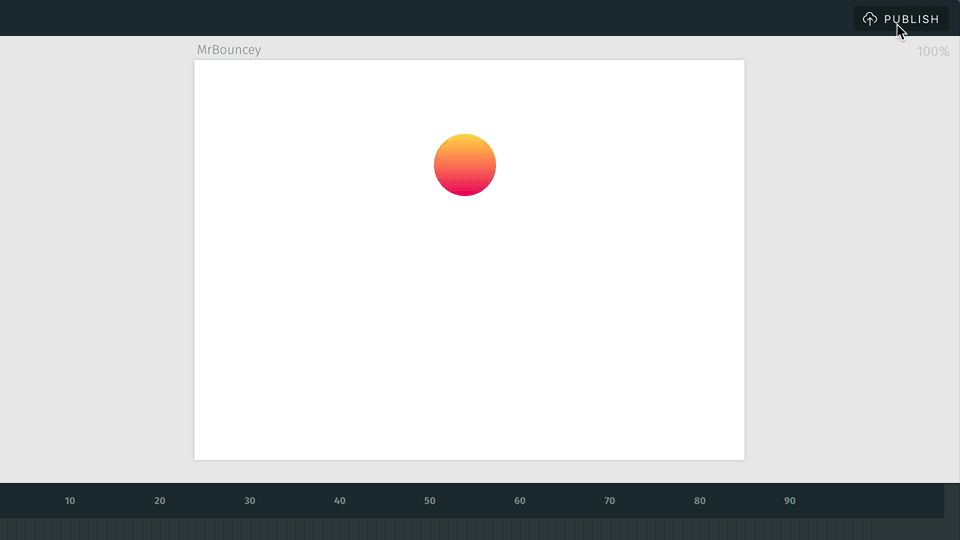Open the 100% zoom level indicator
Viewport: 960px width, 540px height.
point(932,51)
